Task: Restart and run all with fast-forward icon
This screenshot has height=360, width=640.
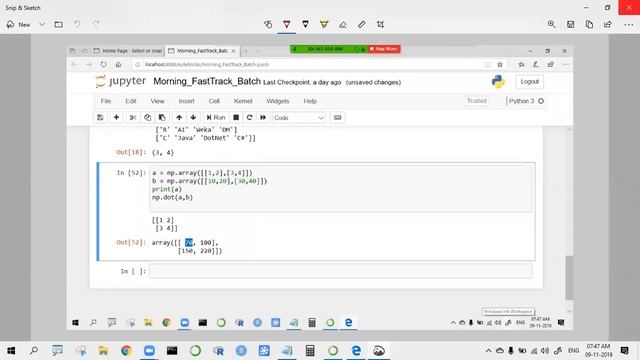Action: pyautogui.click(x=263, y=118)
